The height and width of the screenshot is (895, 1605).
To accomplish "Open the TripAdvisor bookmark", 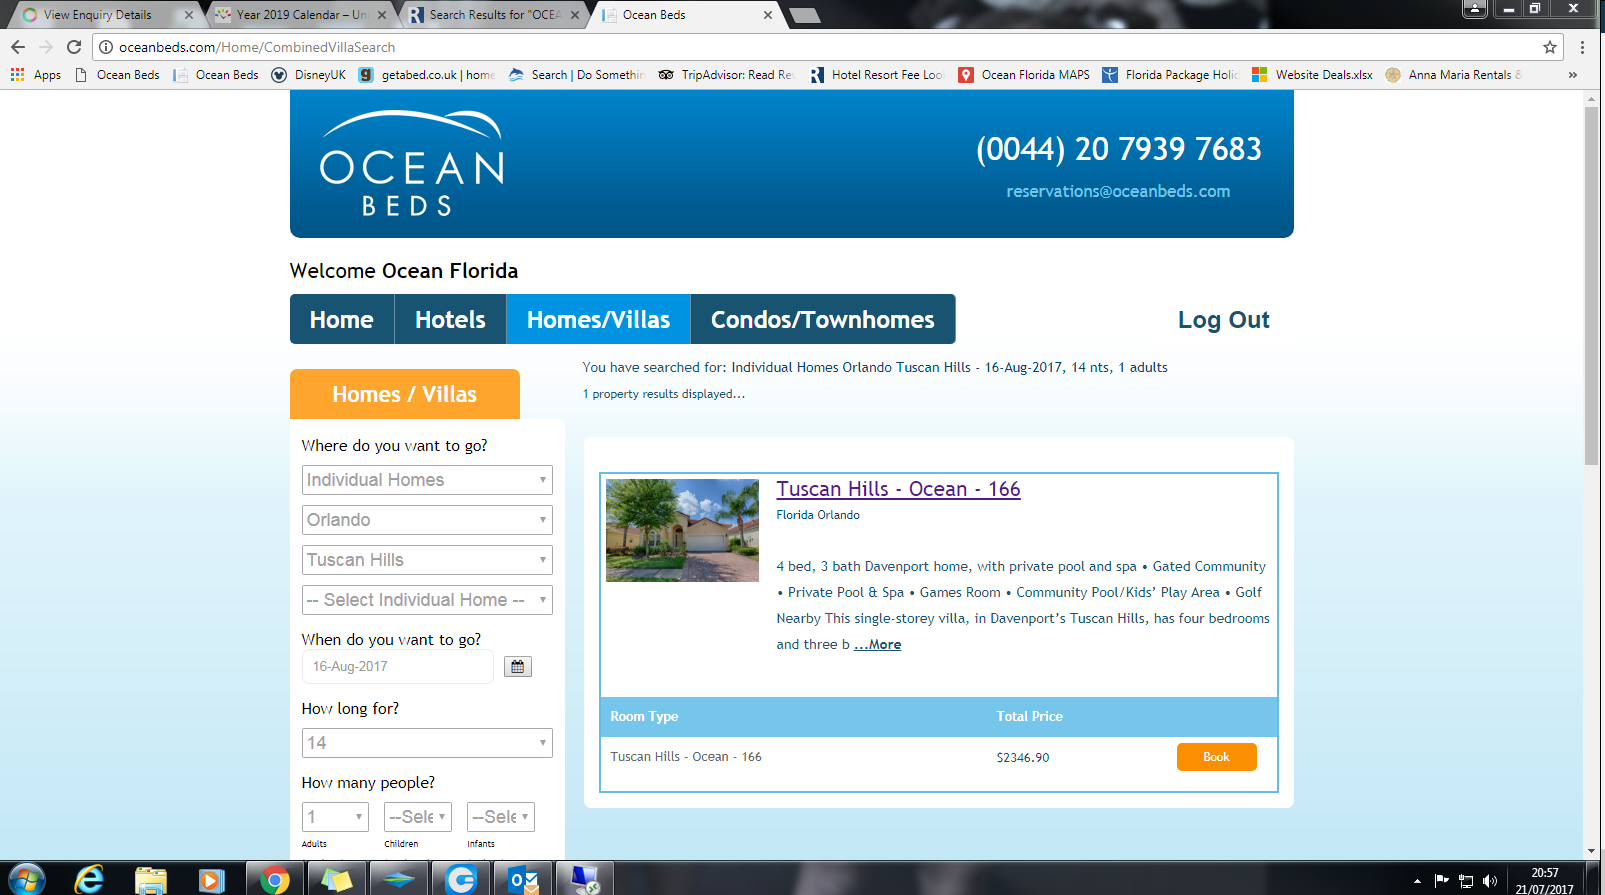I will coord(726,75).
